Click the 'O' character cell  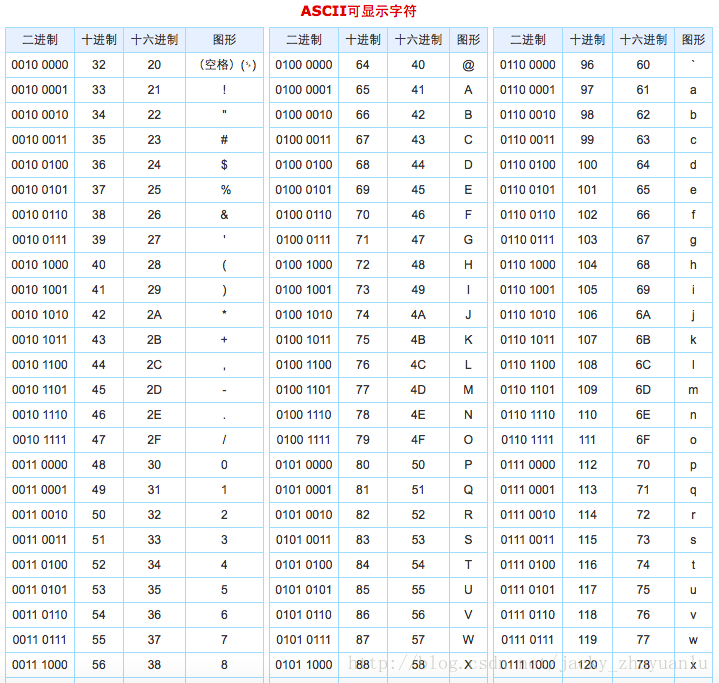468,439
